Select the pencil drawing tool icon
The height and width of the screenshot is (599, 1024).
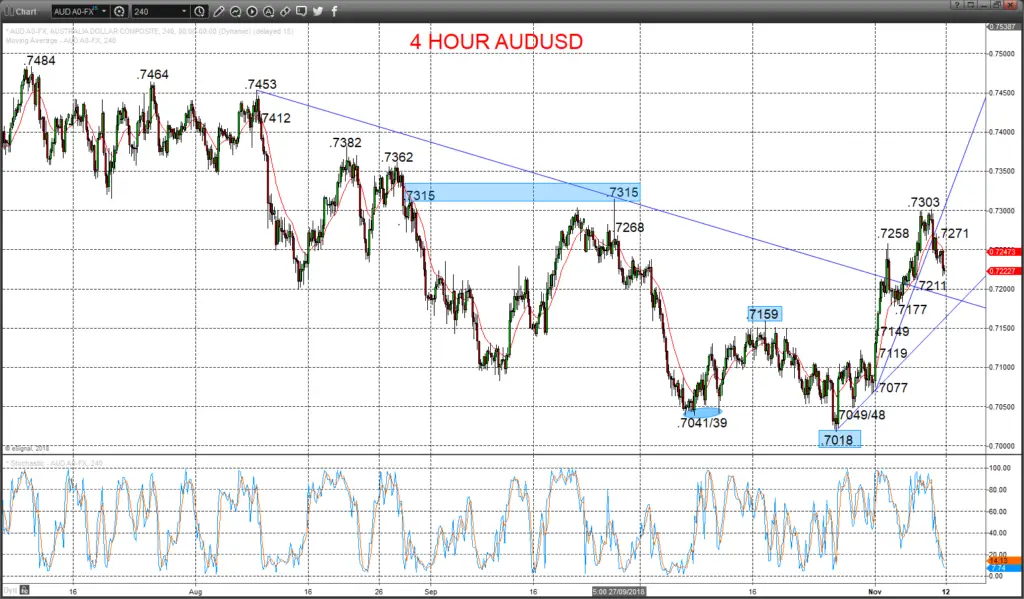[x=219, y=11]
